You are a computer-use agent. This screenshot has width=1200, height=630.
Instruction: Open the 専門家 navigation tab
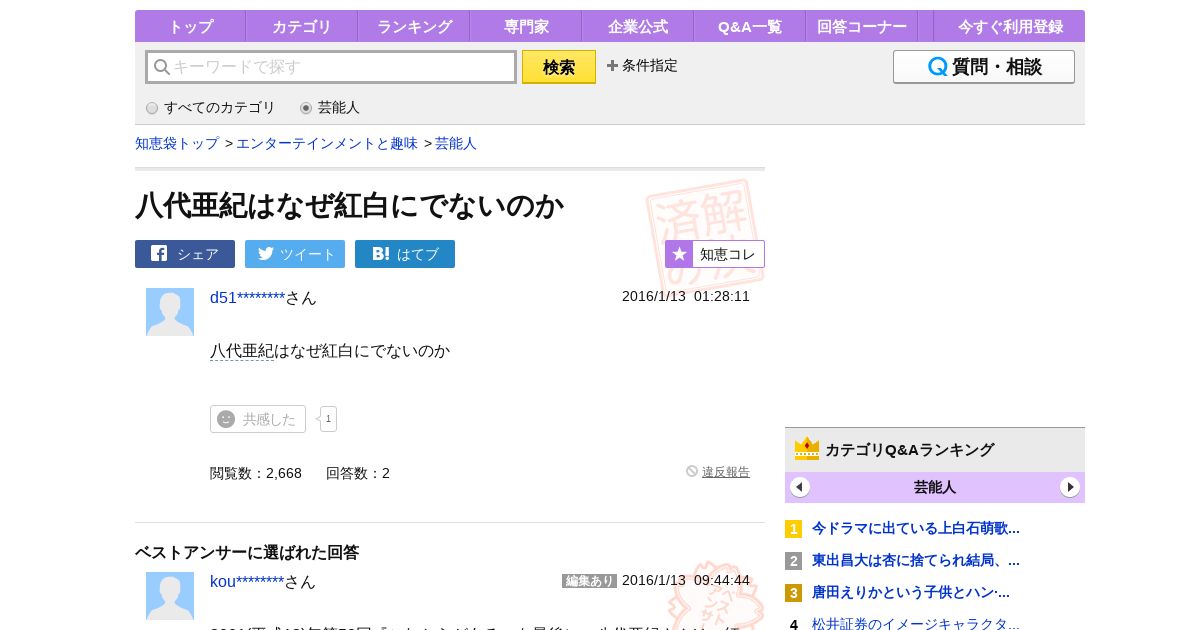pos(526,27)
